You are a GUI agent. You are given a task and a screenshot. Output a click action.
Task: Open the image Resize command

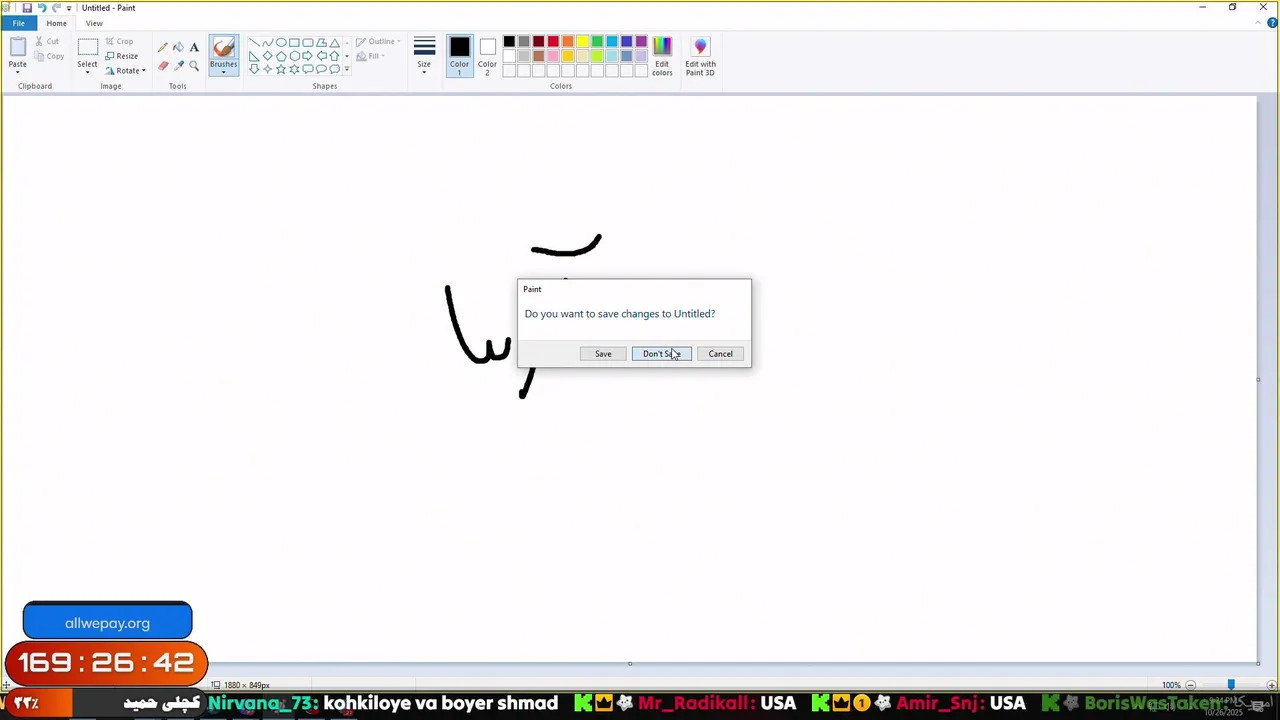[121, 56]
